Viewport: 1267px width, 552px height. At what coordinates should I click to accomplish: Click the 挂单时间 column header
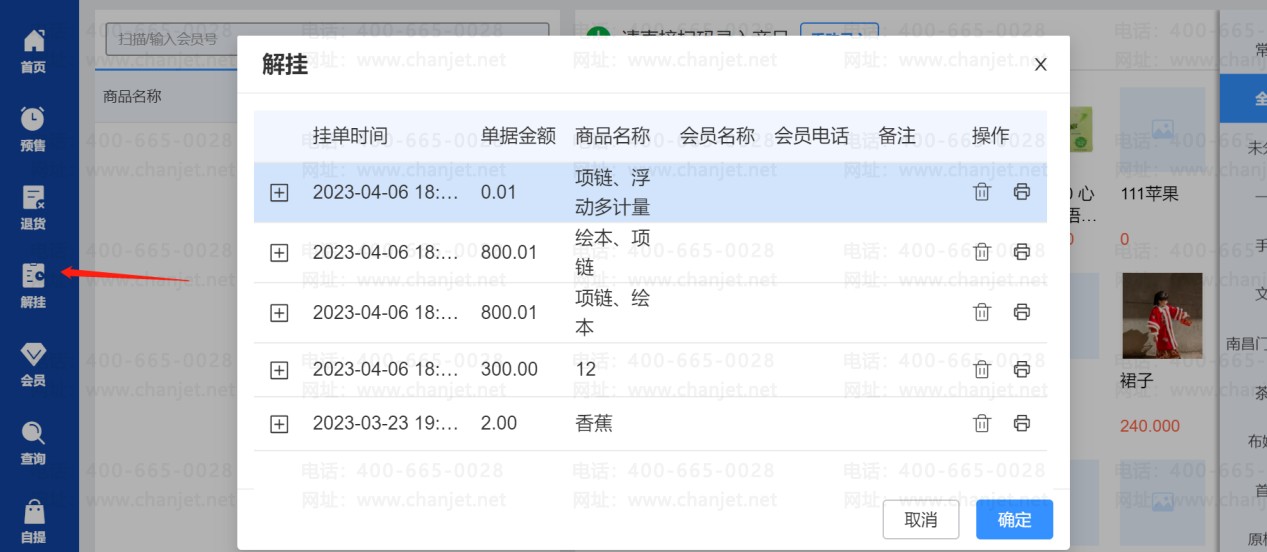(x=350, y=136)
